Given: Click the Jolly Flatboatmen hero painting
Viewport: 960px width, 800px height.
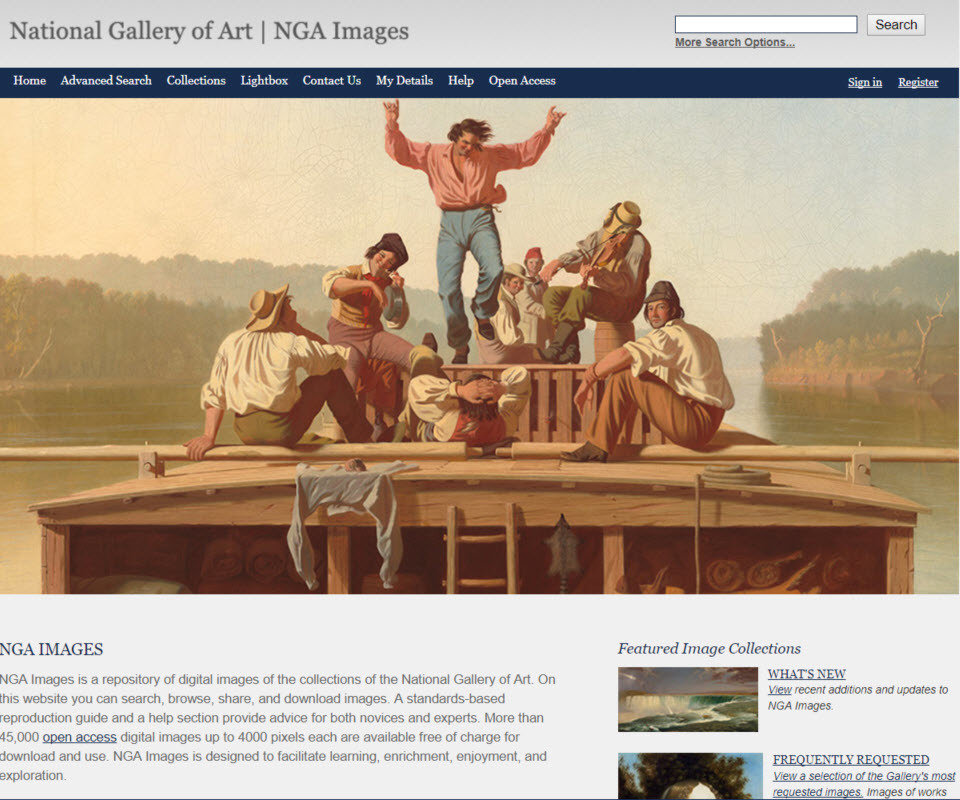Looking at the screenshot, I should [479, 346].
